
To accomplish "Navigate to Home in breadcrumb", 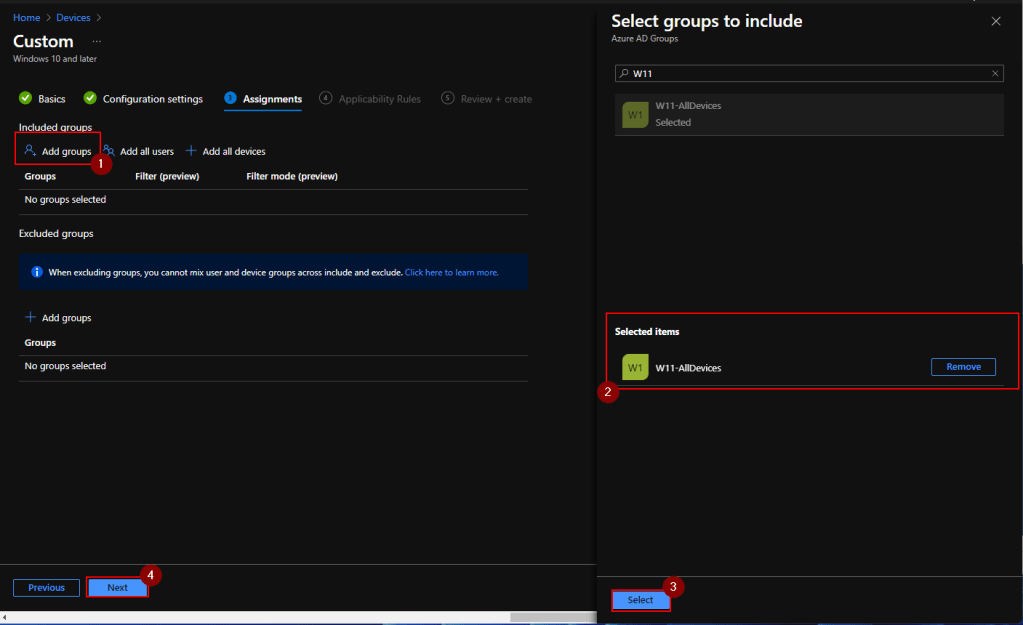I will tap(26, 17).
